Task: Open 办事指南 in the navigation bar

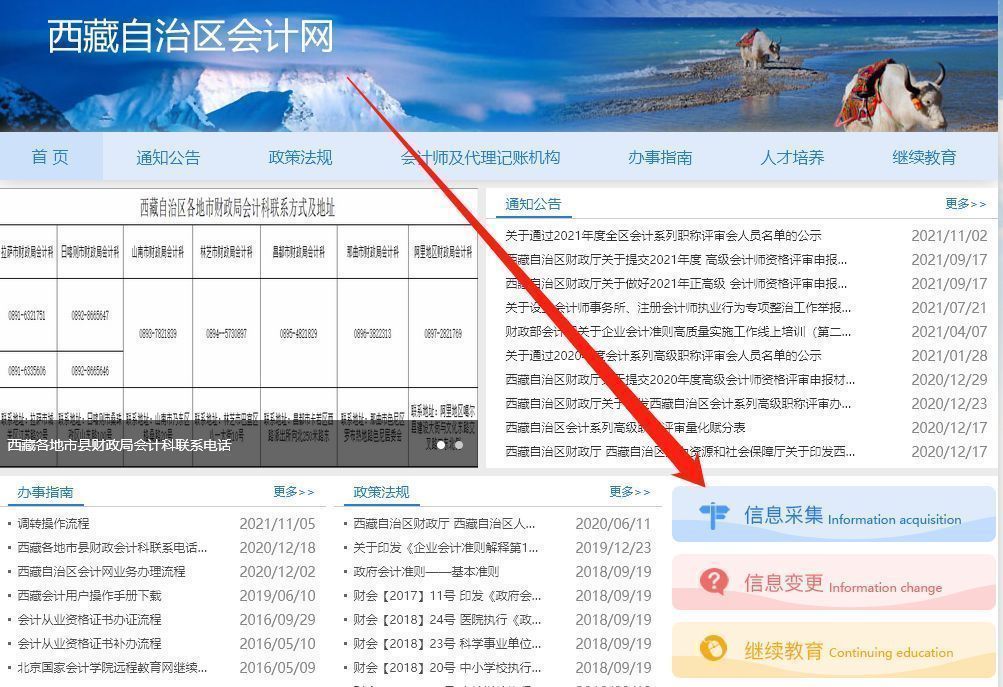Action: [660, 157]
